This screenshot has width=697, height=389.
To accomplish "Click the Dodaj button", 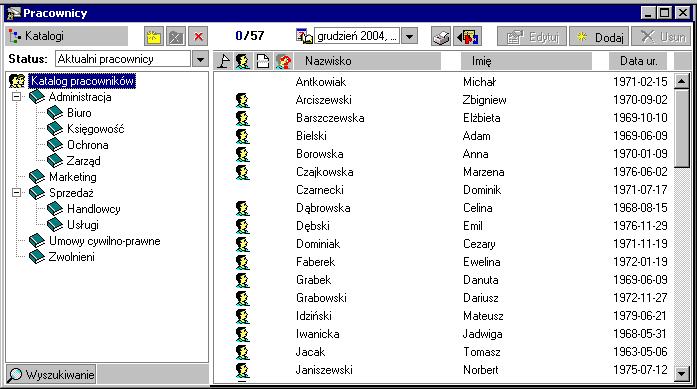I will coord(599,36).
